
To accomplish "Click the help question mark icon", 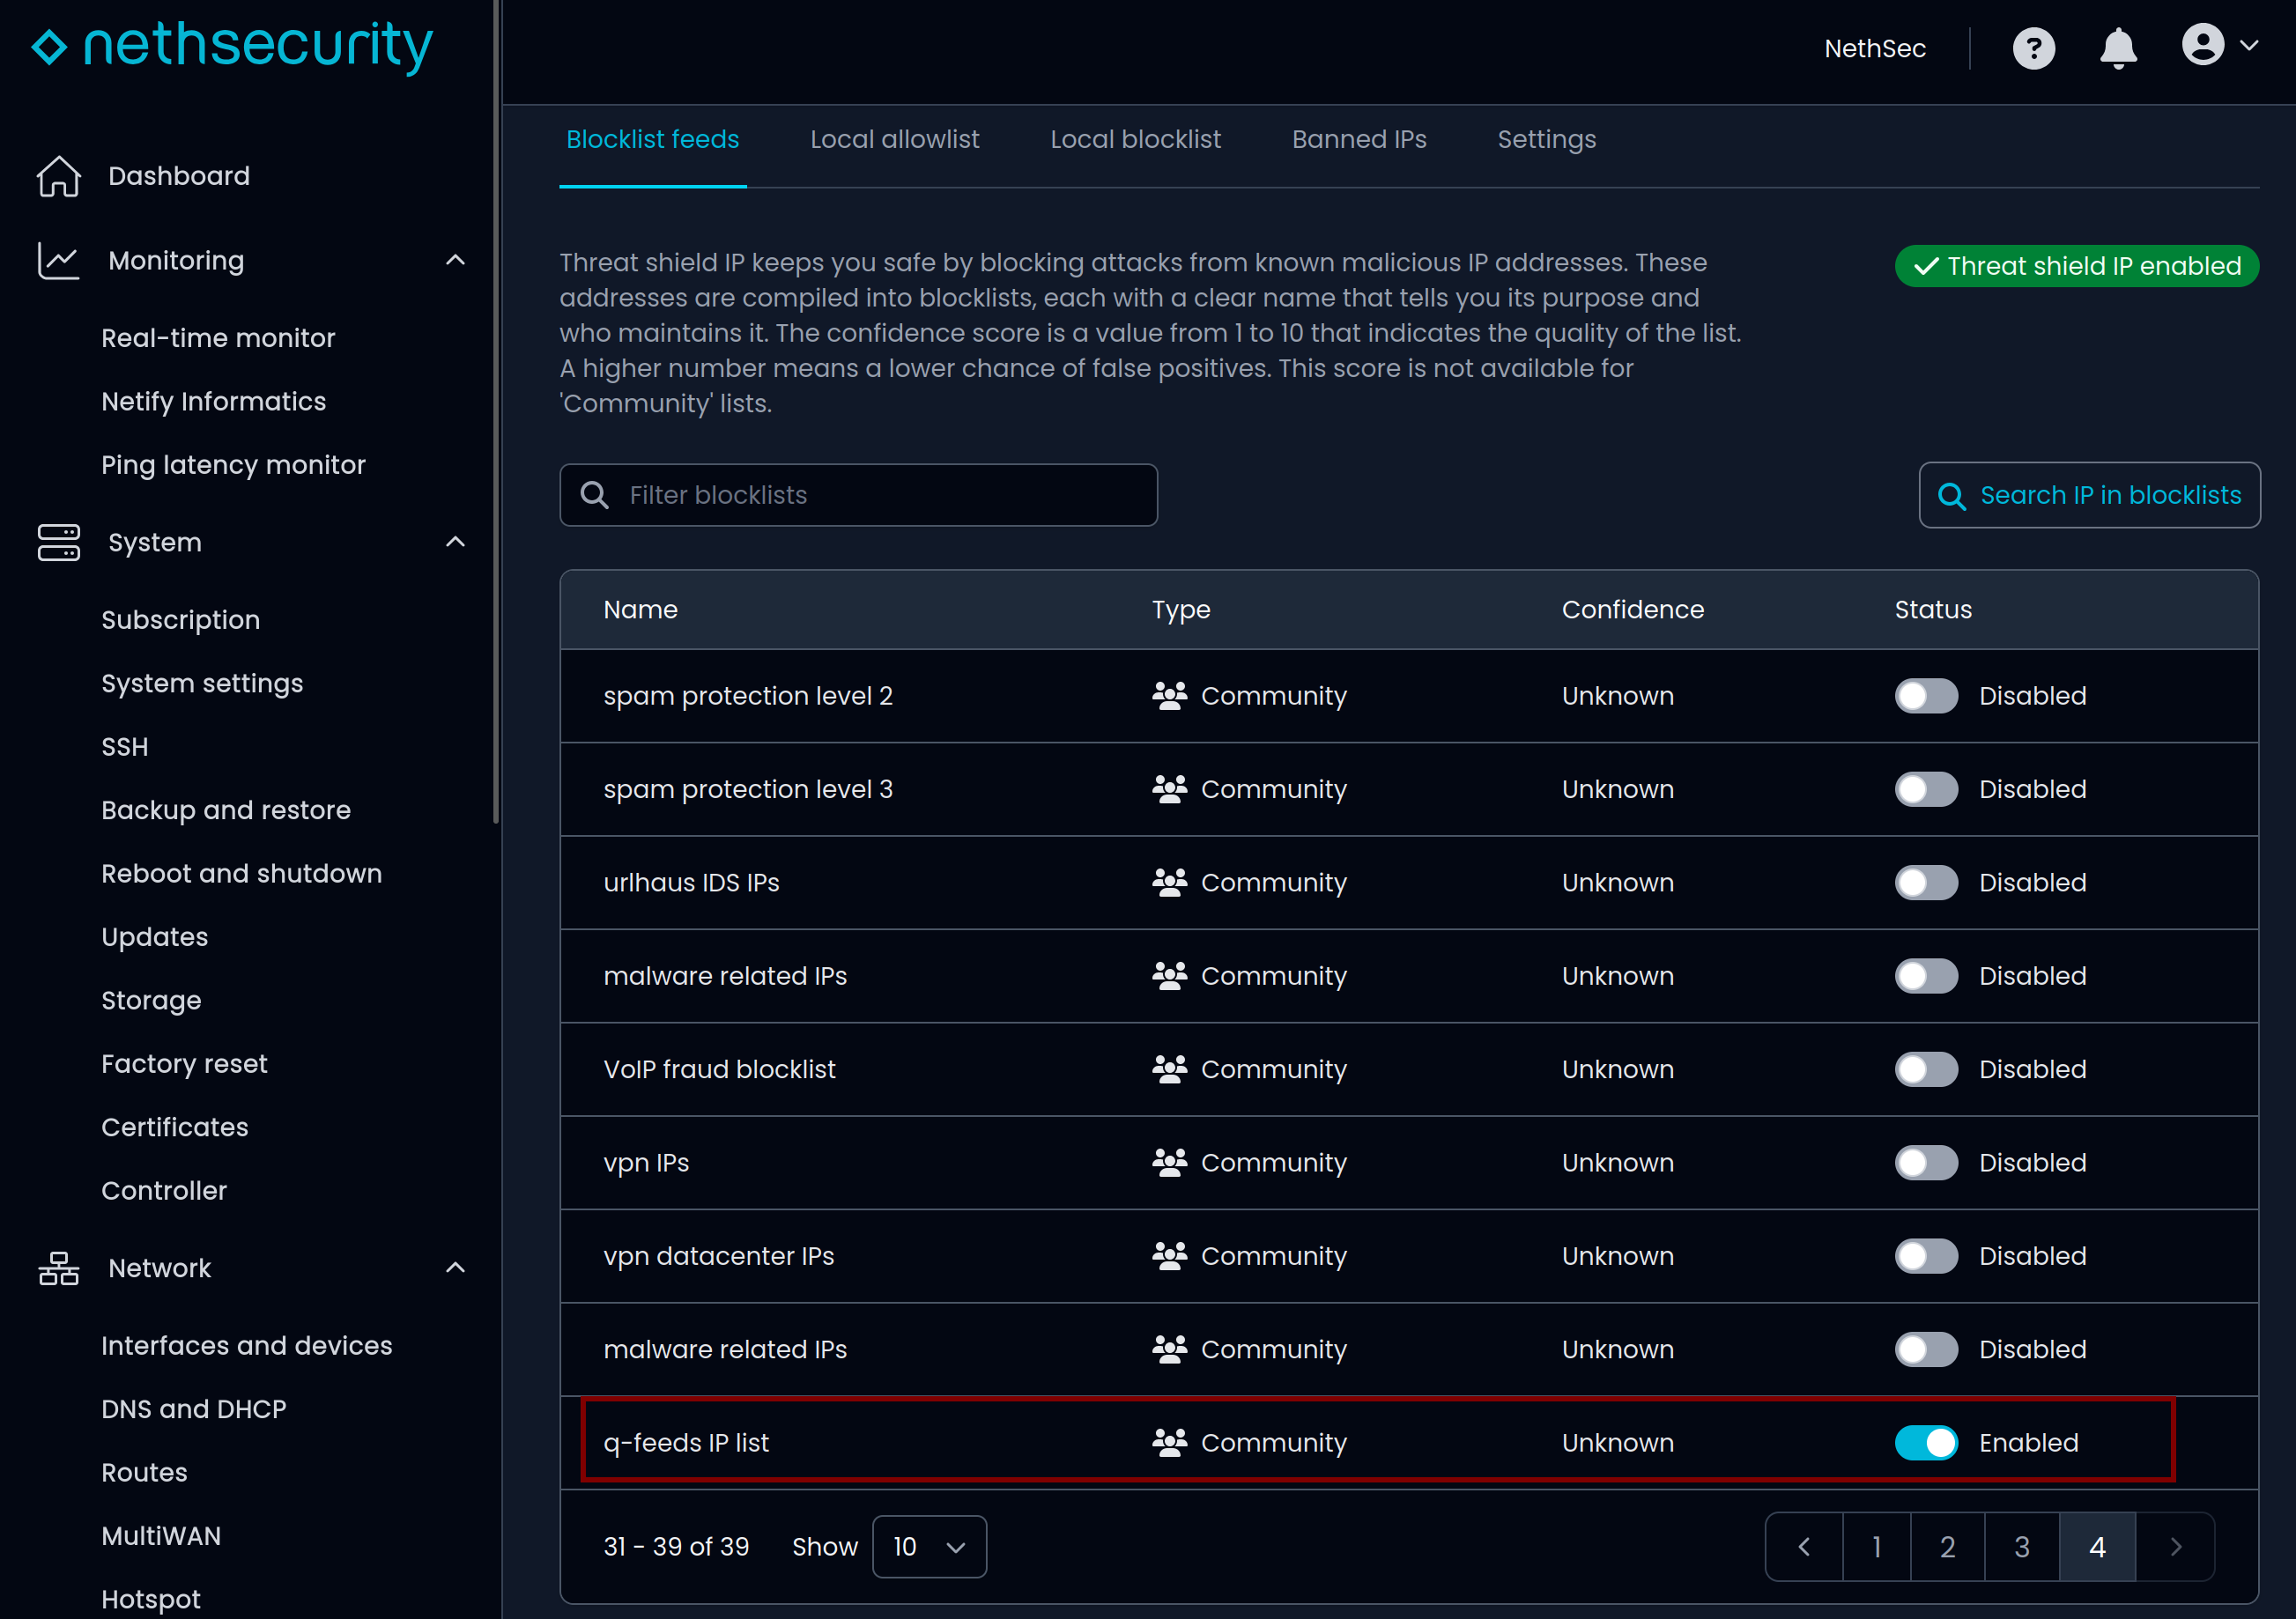I will (x=2033, y=48).
